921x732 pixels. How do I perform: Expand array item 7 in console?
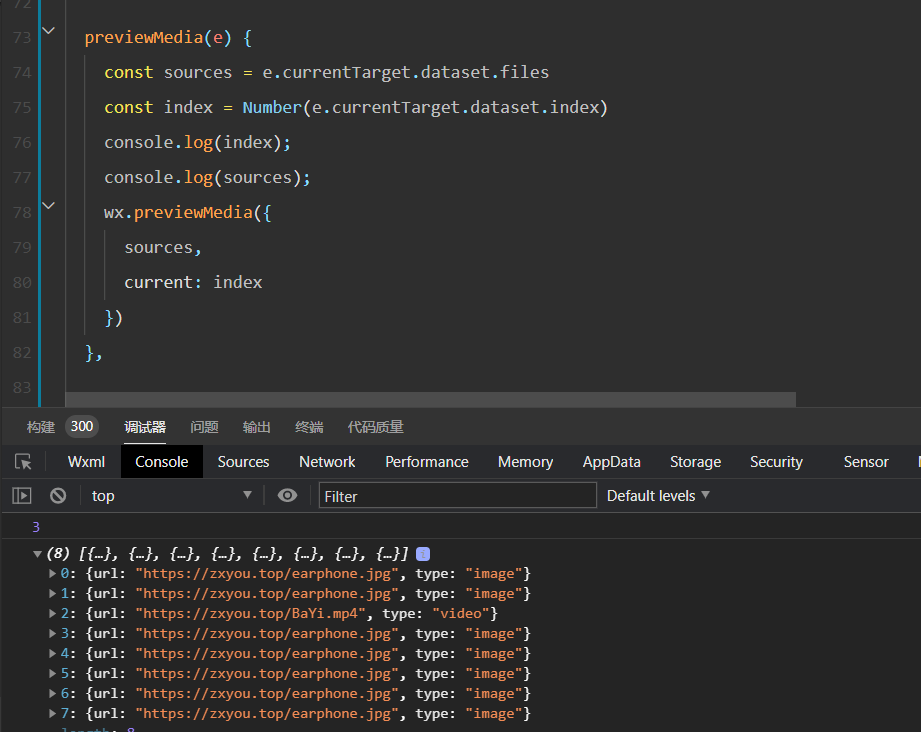pos(52,713)
